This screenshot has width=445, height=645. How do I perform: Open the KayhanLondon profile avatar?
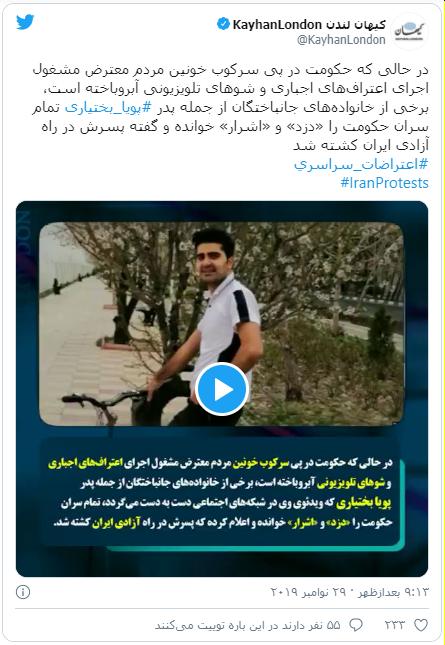[x=409, y=31]
